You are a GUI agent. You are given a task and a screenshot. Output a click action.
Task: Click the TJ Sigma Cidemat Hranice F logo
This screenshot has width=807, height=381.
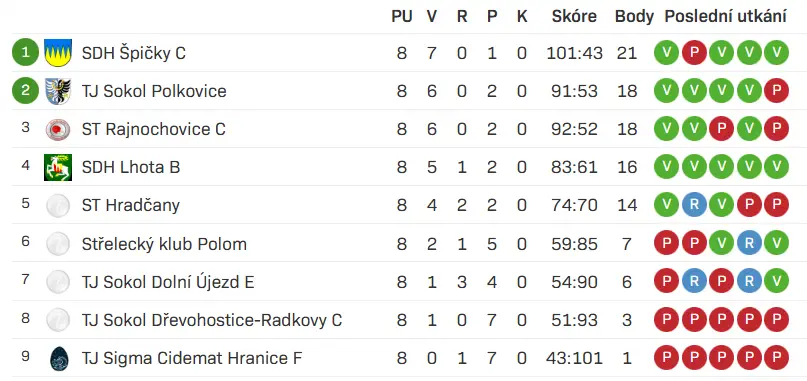pyautogui.click(x=58, y=358)
